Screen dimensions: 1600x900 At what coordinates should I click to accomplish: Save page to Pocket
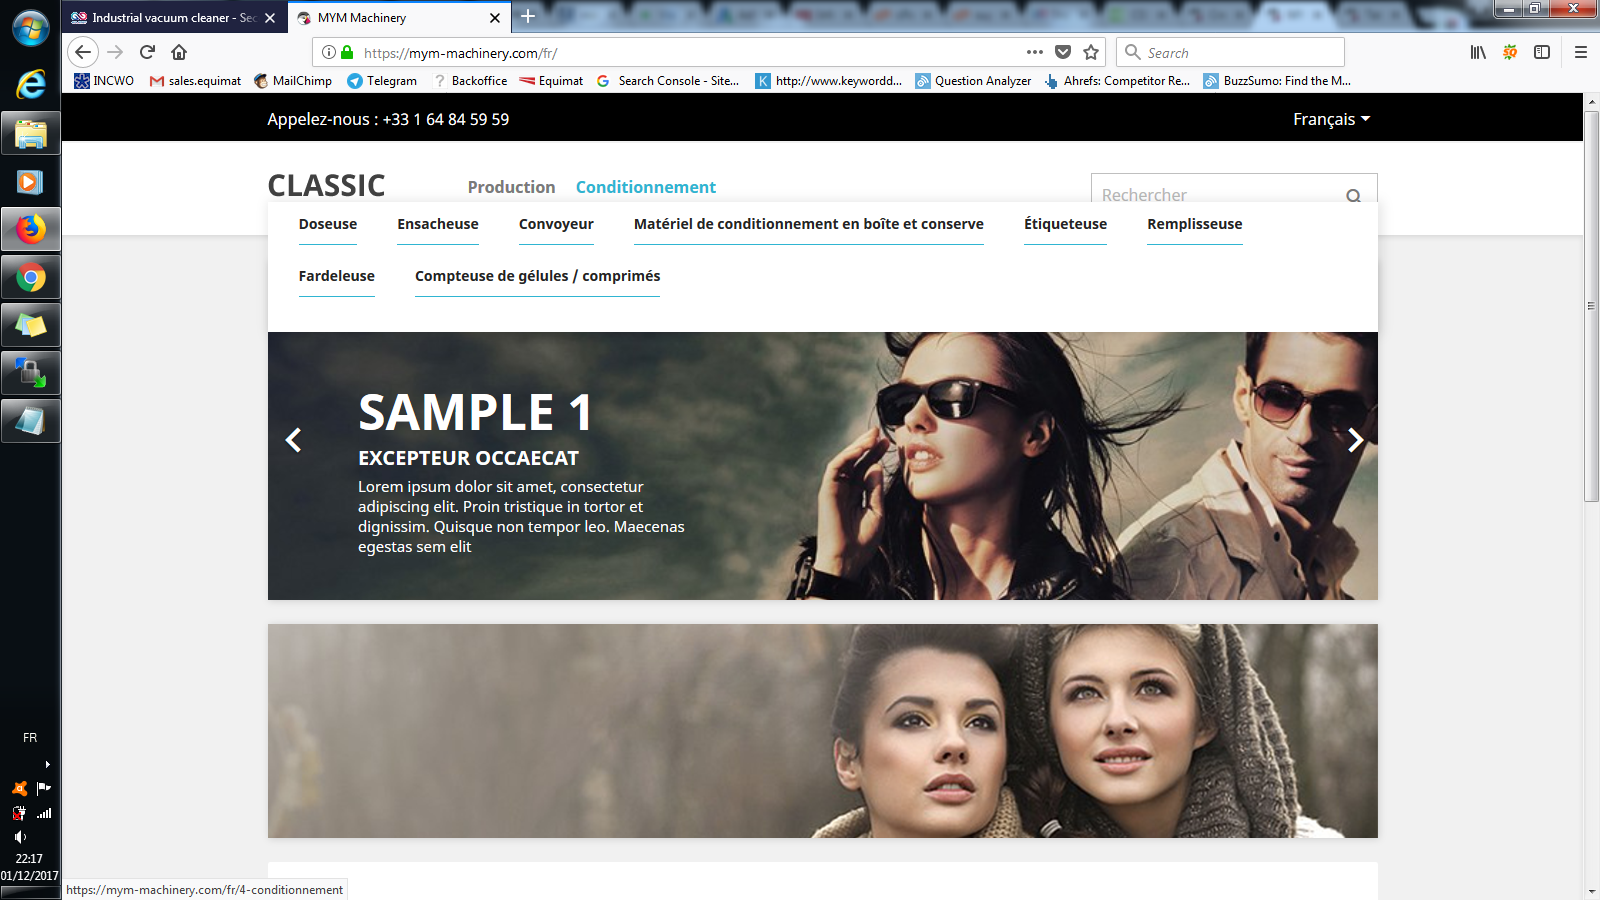(1063, 52)
